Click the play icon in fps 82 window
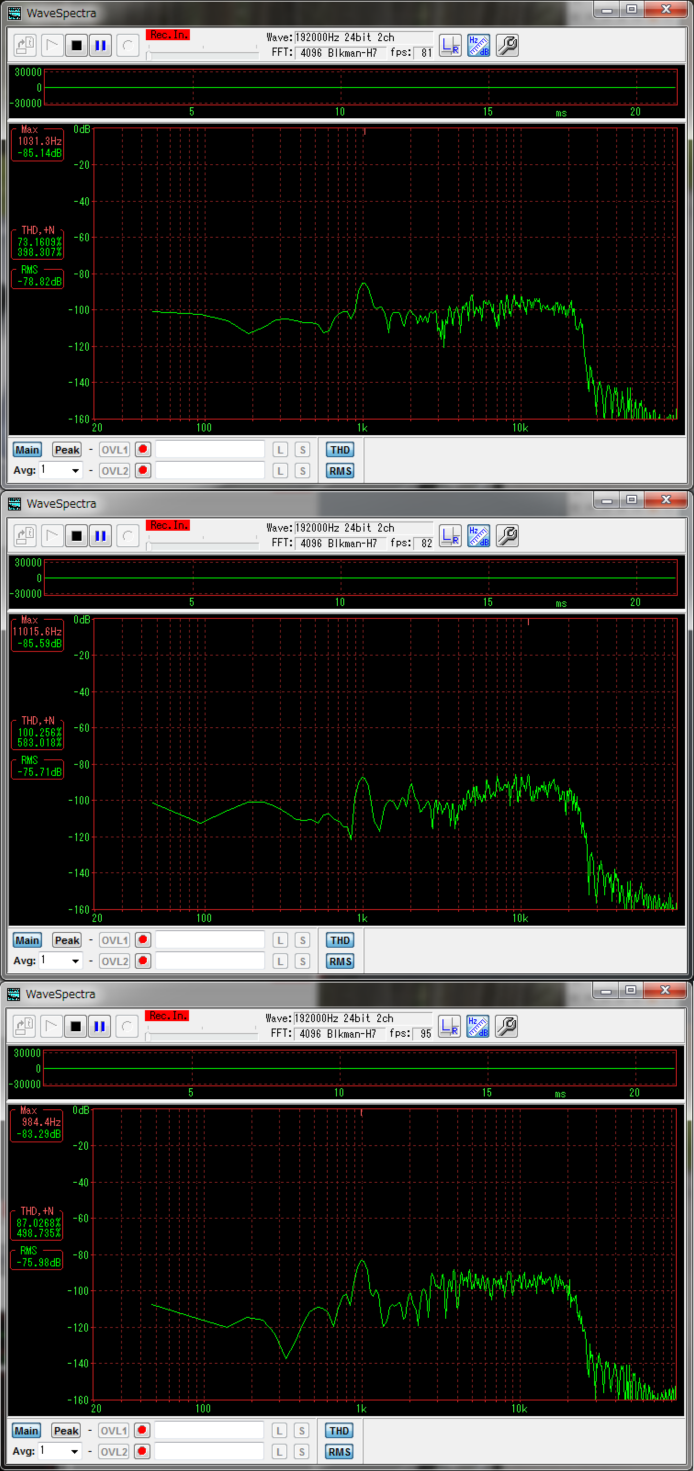This screenshot has height=1471, width=694. [52, 536]
